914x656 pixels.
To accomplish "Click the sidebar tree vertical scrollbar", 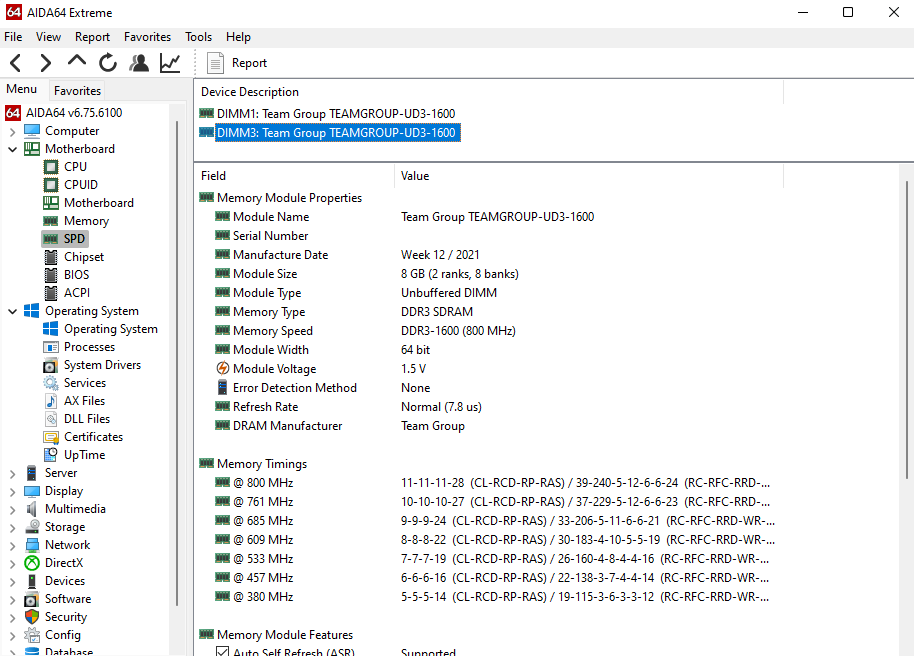I will tap(177, 364).
